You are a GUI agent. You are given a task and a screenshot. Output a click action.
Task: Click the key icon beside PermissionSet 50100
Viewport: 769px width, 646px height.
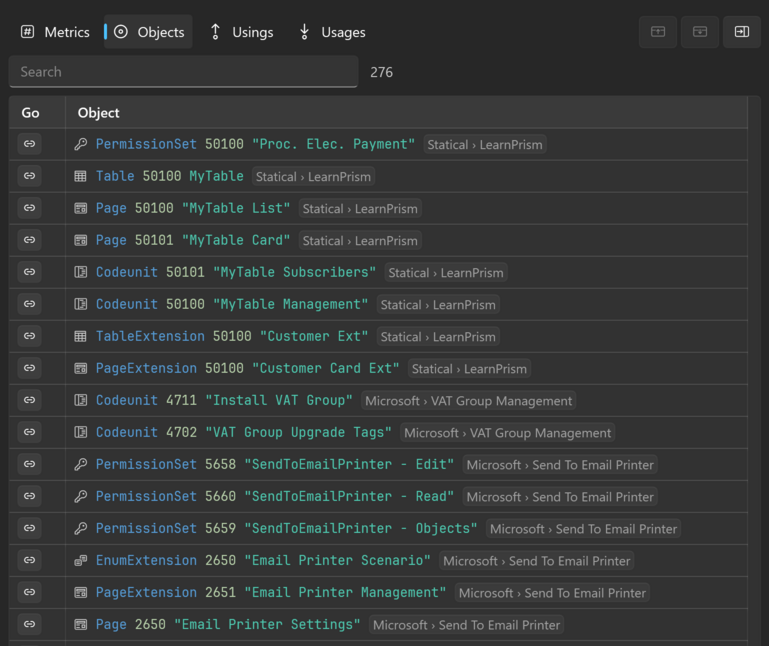(80, 144)
